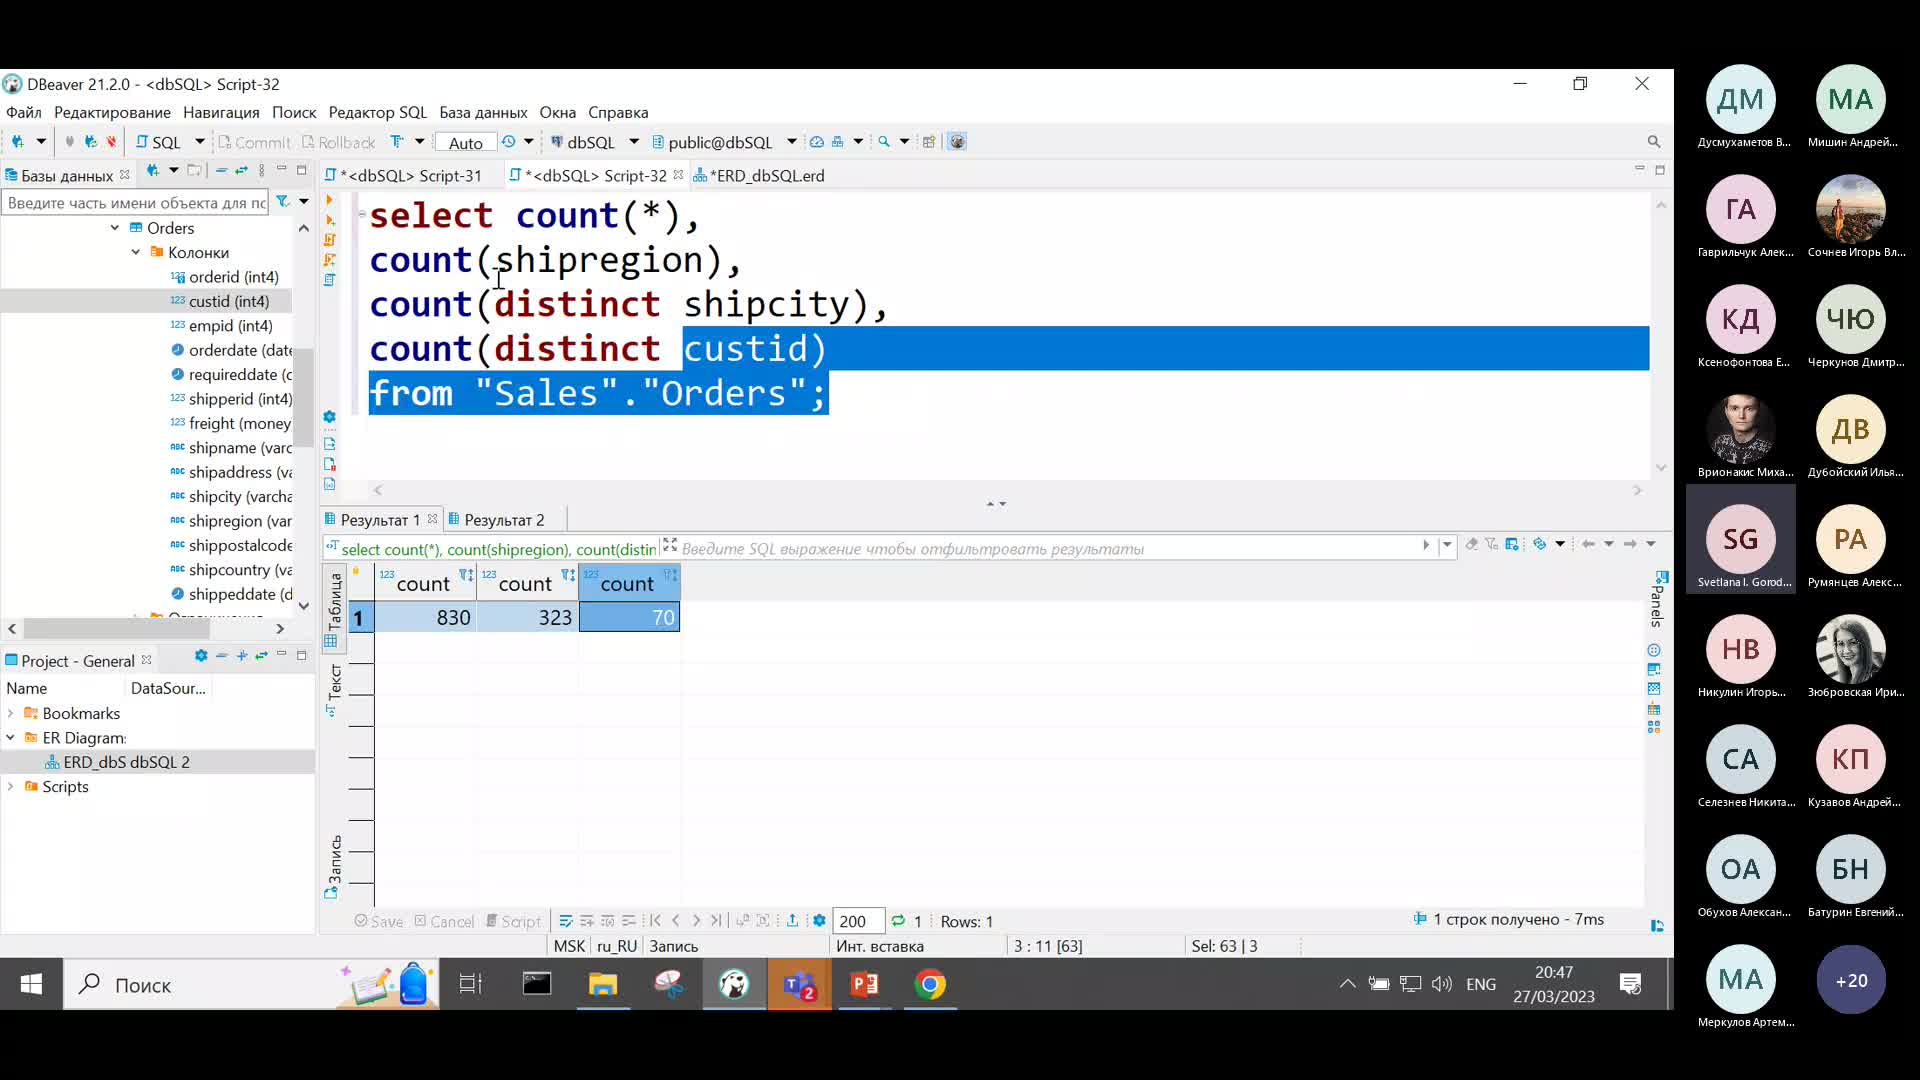Click the Project panel settings gear icon

coord(201,656)
